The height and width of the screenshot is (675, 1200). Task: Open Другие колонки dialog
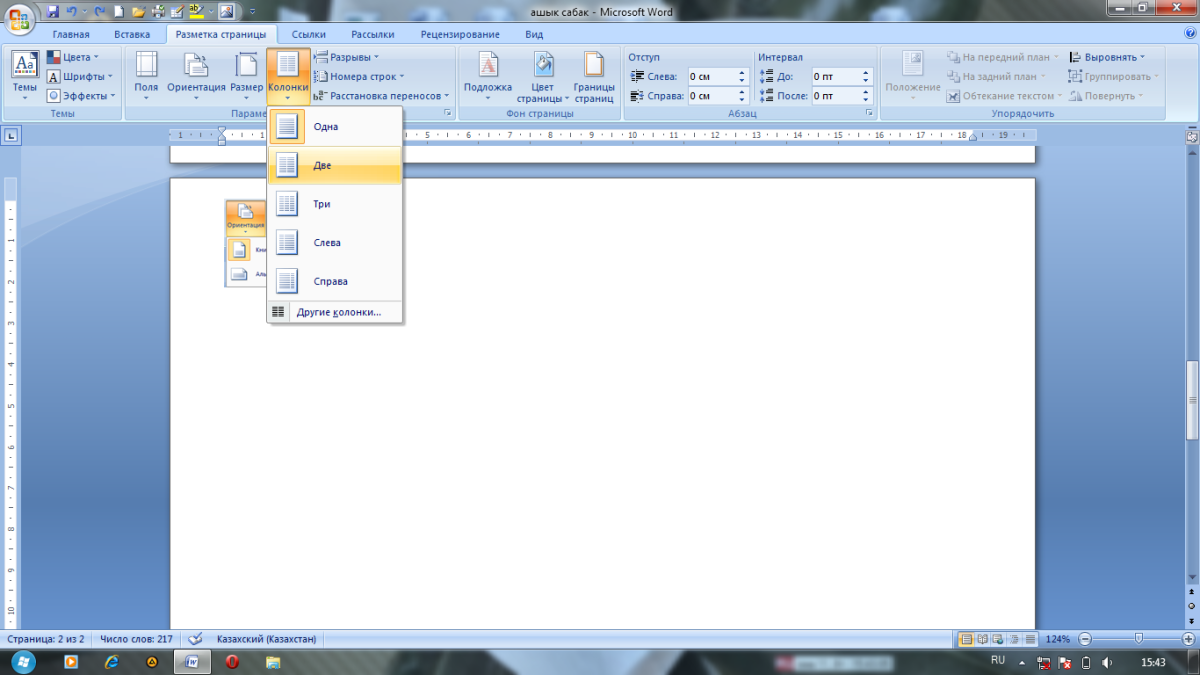335,312
